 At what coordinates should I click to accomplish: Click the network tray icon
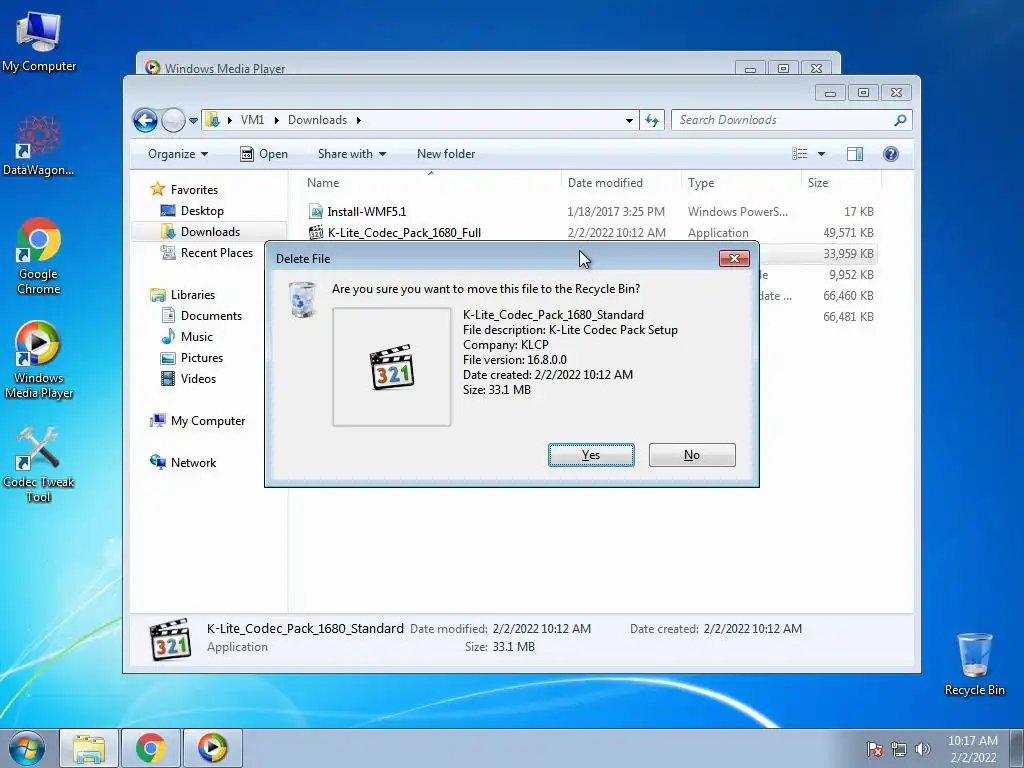coord(899,749)
